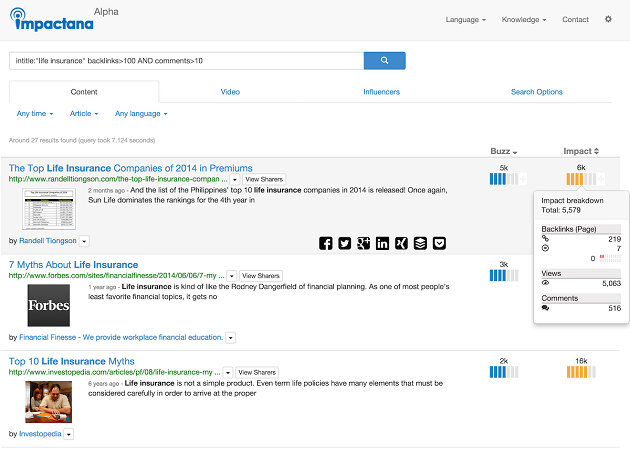630x449 pixels.
Task: Sort results by the Impact column
Action: click(581, 151)
